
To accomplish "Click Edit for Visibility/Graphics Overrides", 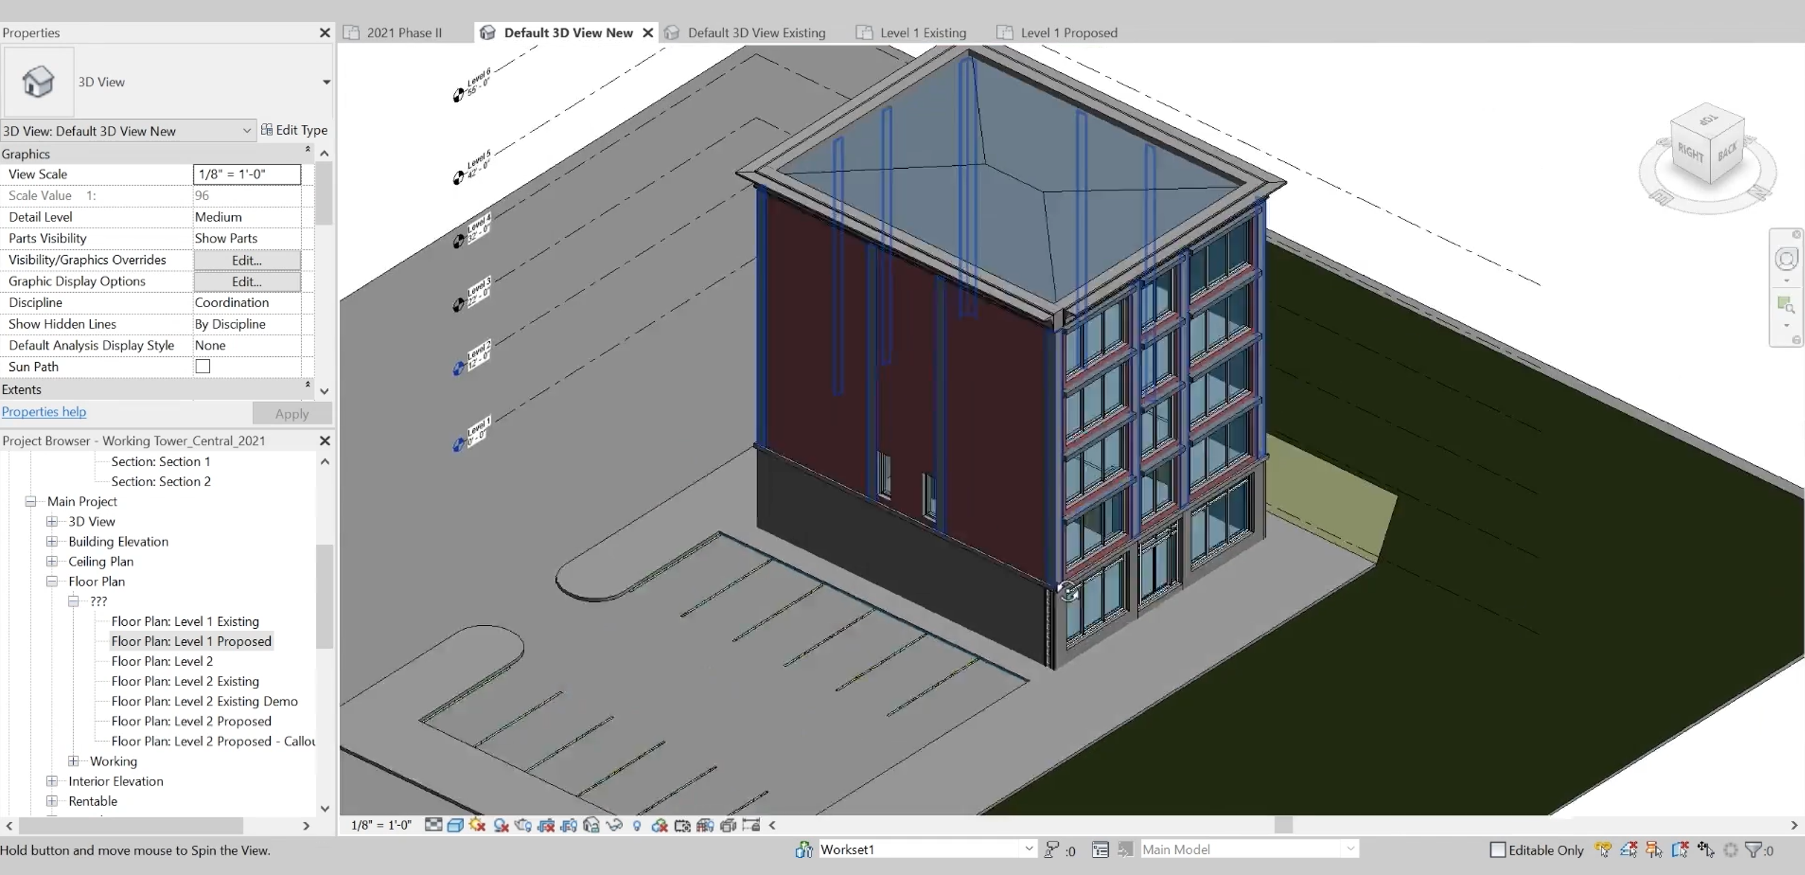I will click(x=246, y=260).
